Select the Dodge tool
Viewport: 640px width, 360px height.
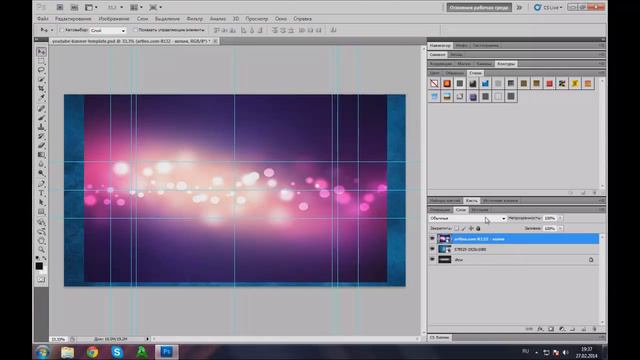pyautogui.click(x=41, y=173)
